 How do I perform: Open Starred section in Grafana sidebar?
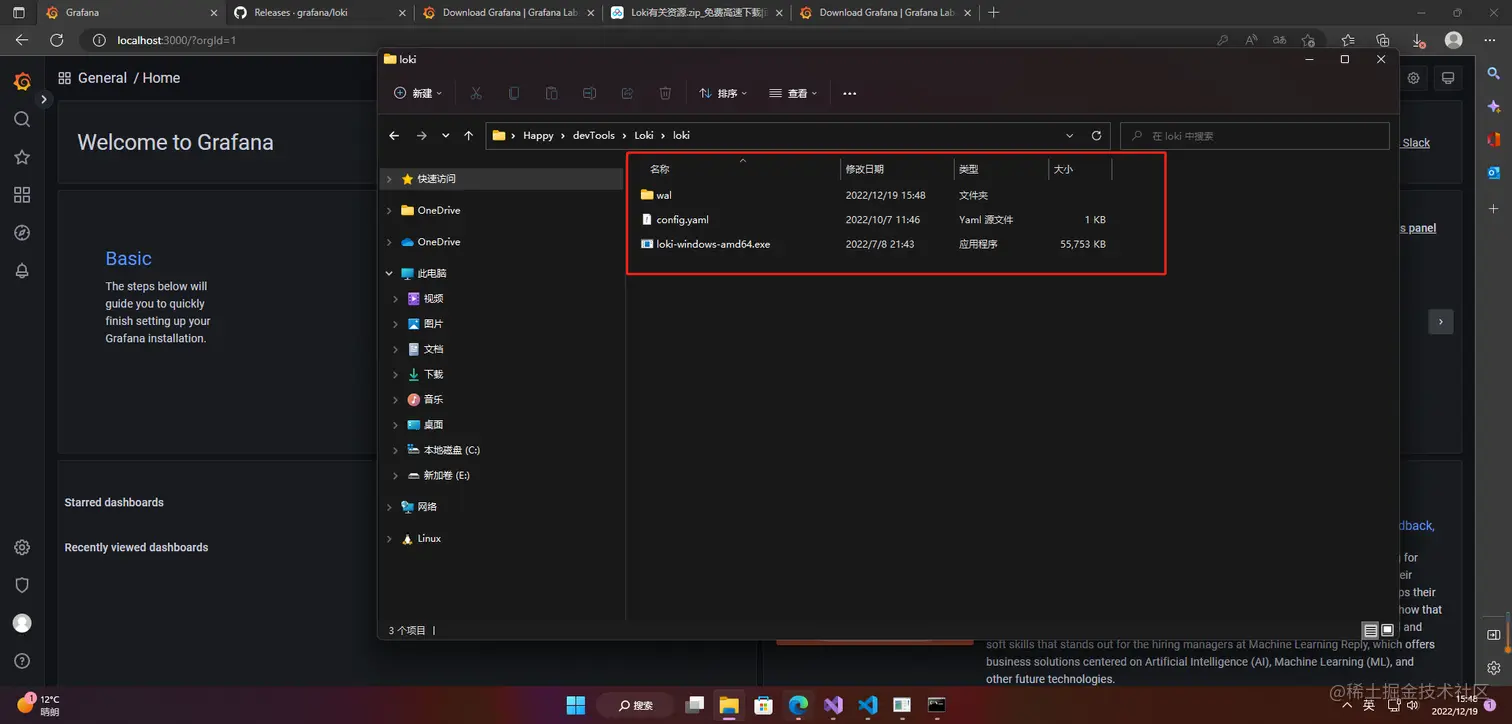[22, 157]
